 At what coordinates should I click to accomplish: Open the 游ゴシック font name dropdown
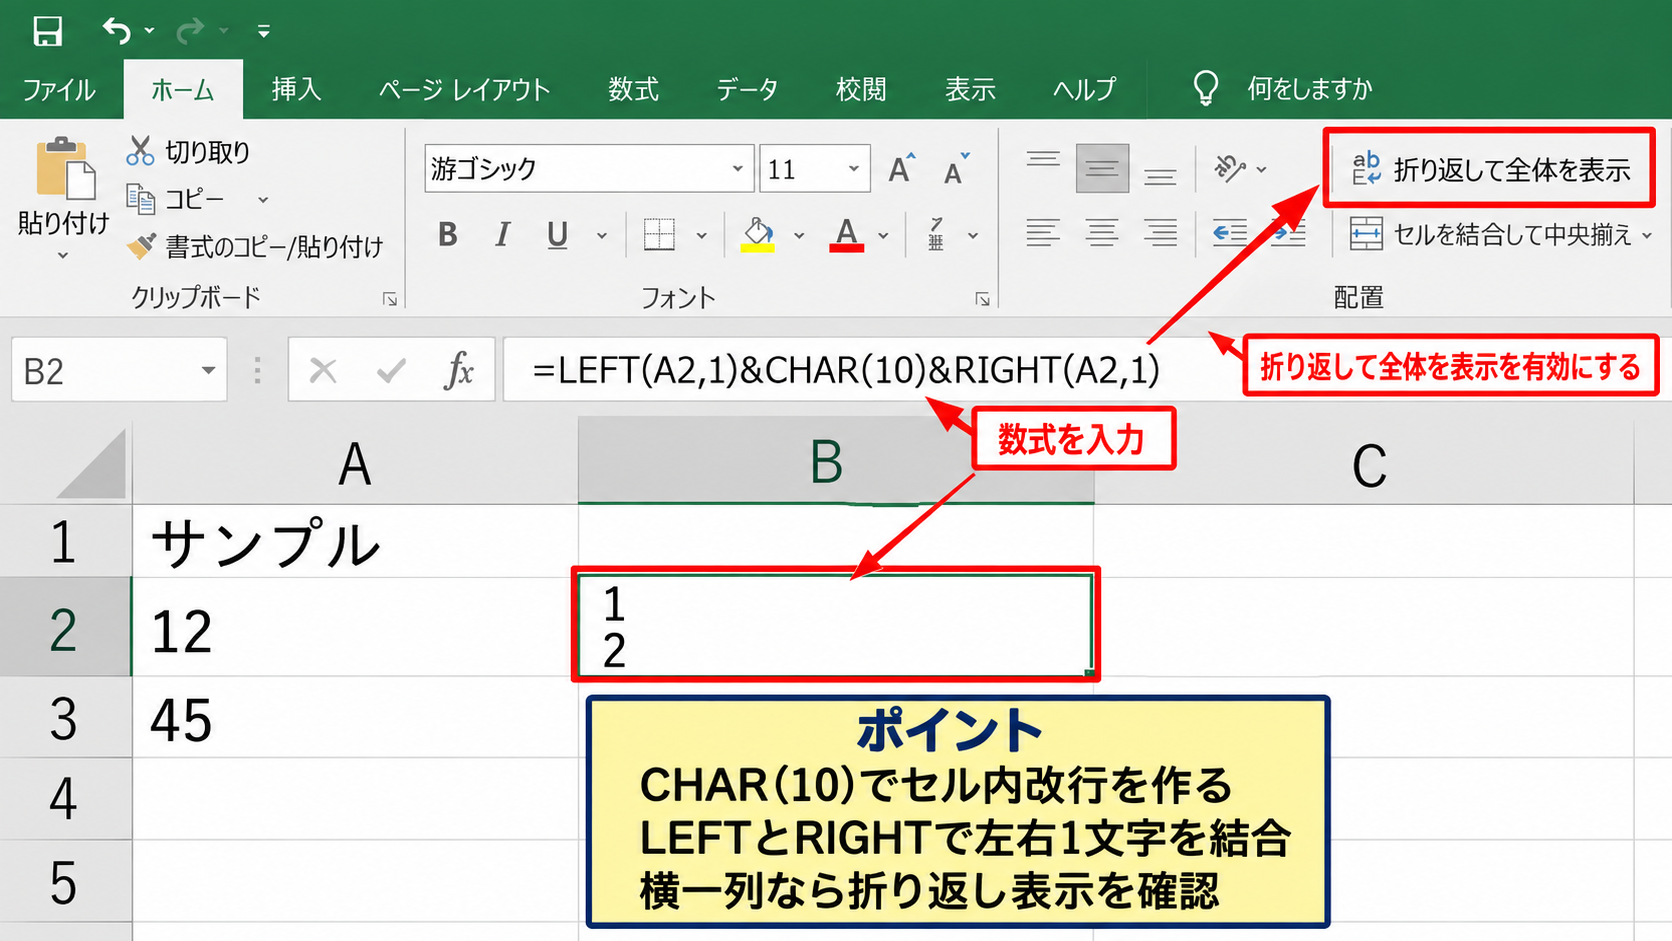click(x=737, y=168)
